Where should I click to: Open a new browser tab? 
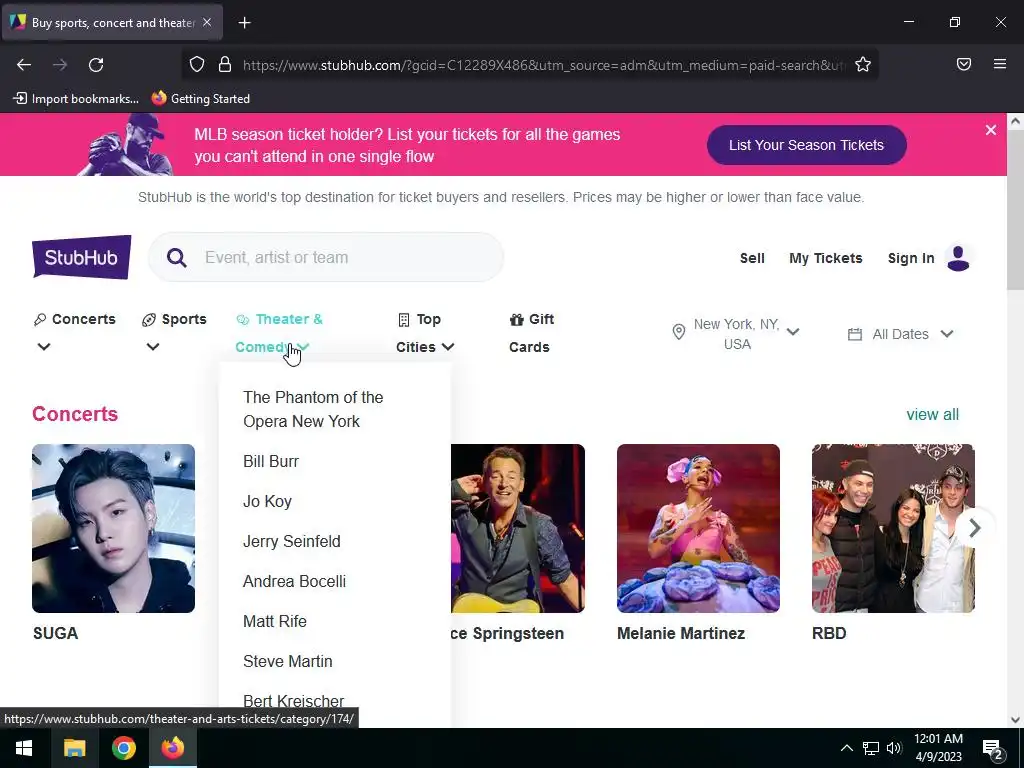(244, 23)
